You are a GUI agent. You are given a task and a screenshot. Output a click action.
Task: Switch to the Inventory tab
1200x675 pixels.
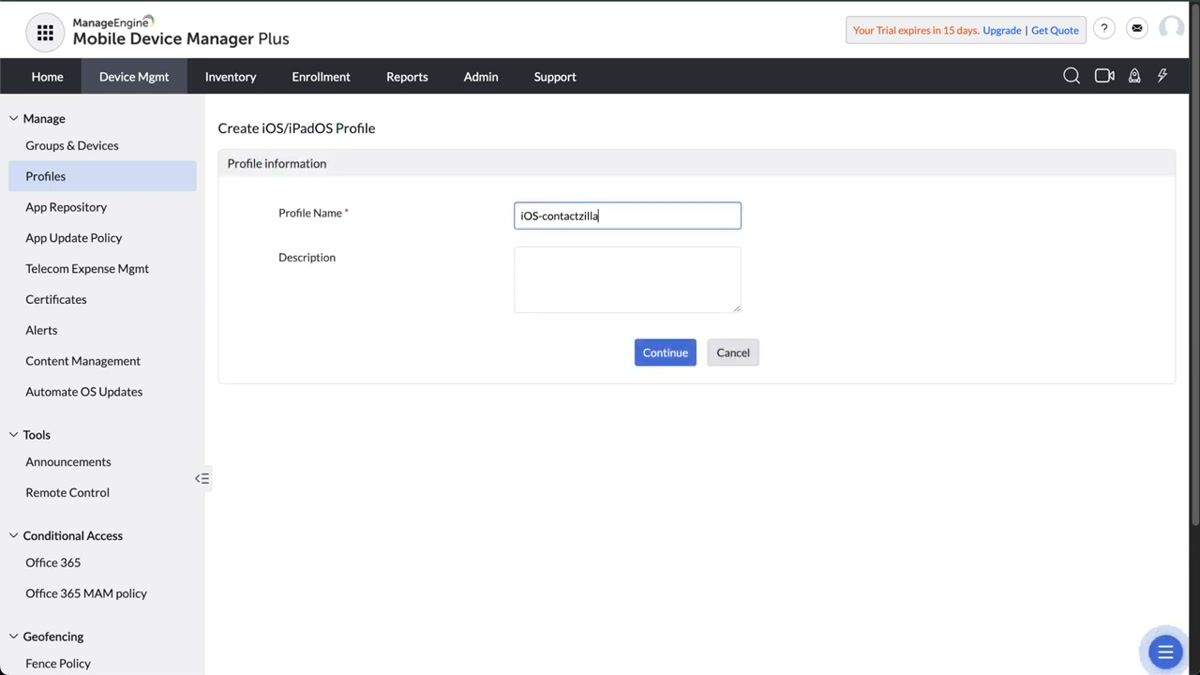coord(230,76)
